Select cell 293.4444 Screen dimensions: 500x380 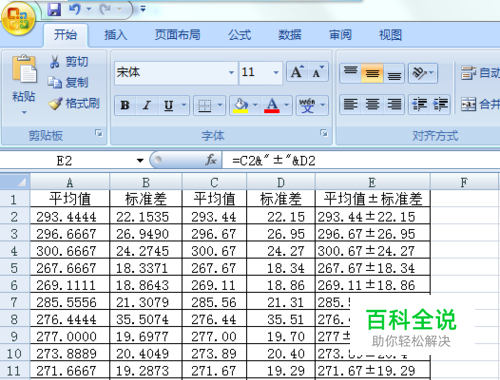point(70,217)
